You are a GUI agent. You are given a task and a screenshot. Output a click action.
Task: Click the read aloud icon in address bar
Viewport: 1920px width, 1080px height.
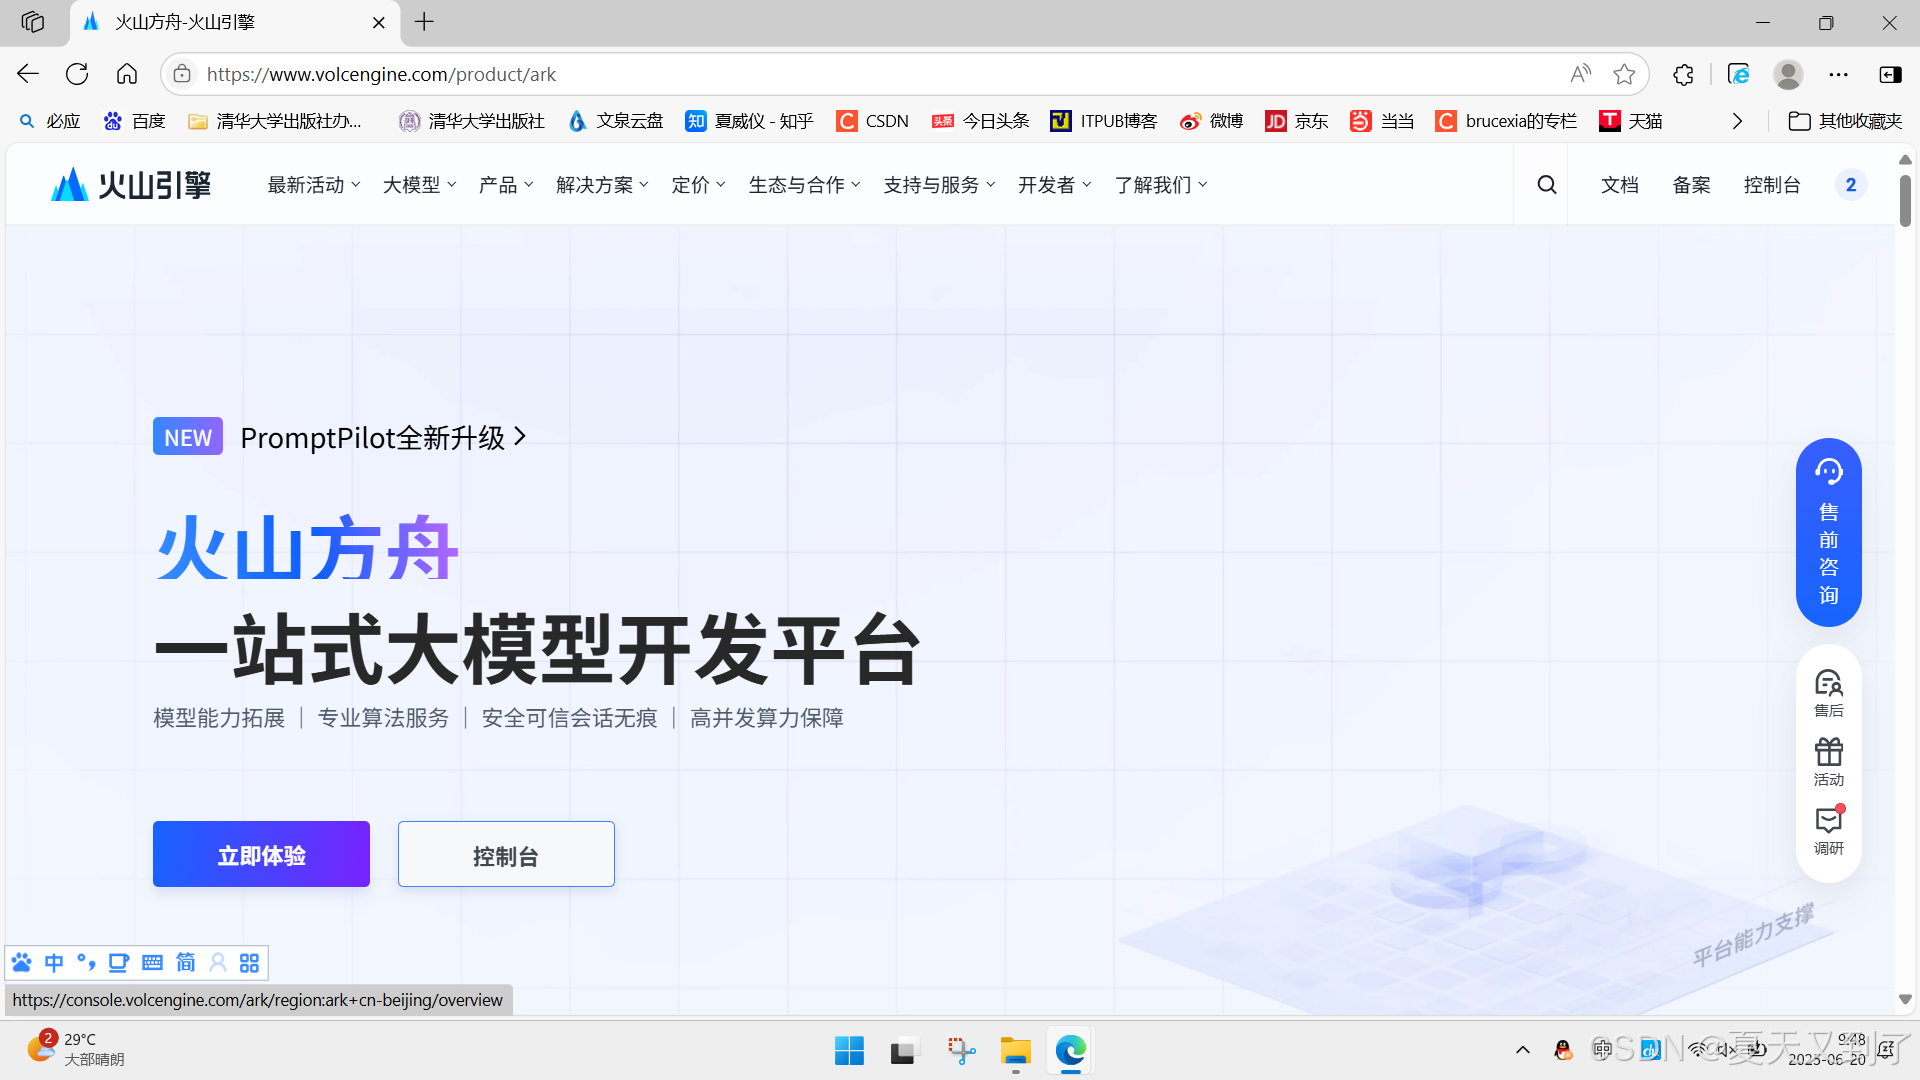1580,74
